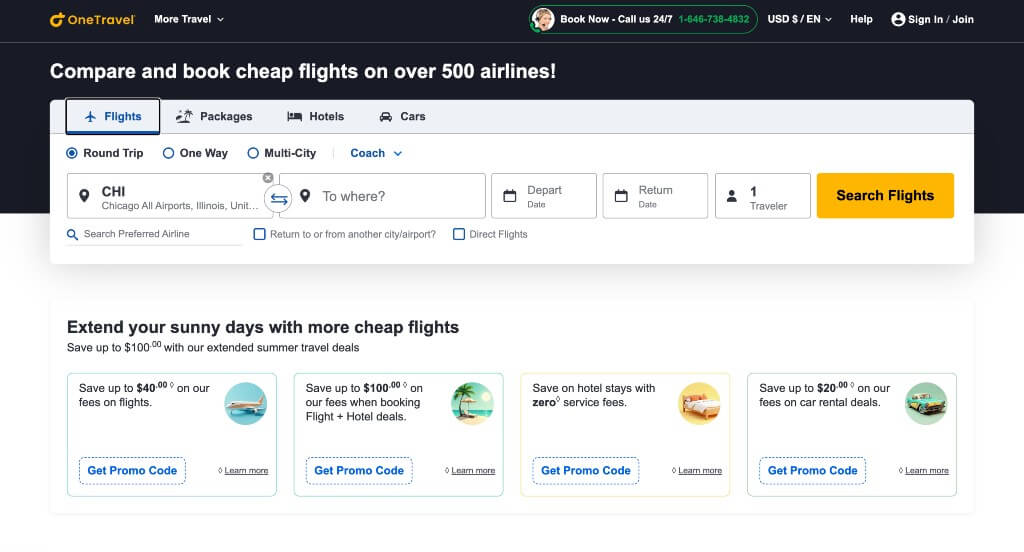Open Learn more on the Flight + Hotel card
This screenshot has width=1024, height=552.
pos(473,470)
